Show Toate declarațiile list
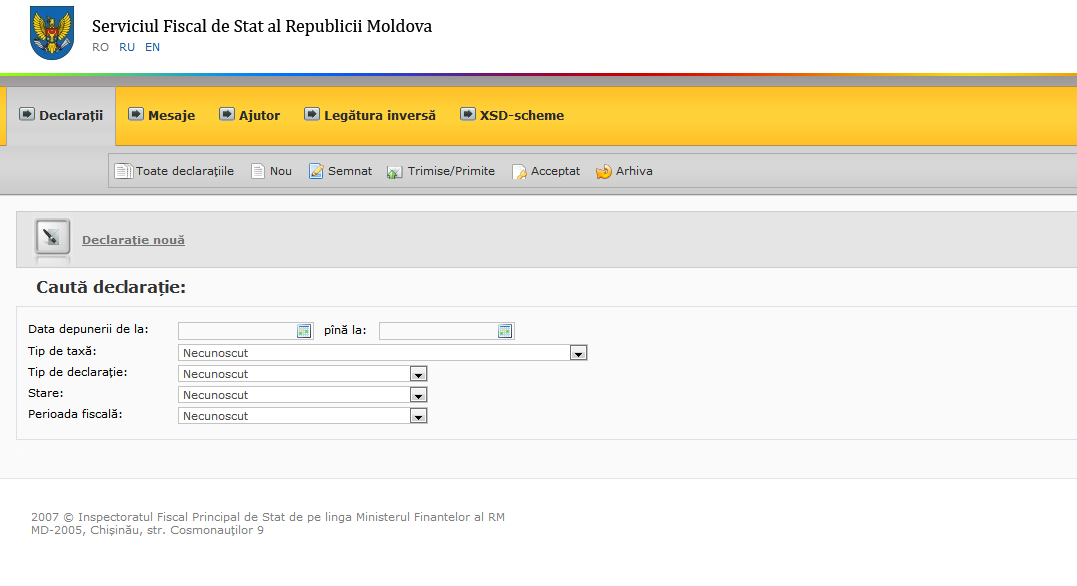Screen dimensions: 1077x586 175,171
